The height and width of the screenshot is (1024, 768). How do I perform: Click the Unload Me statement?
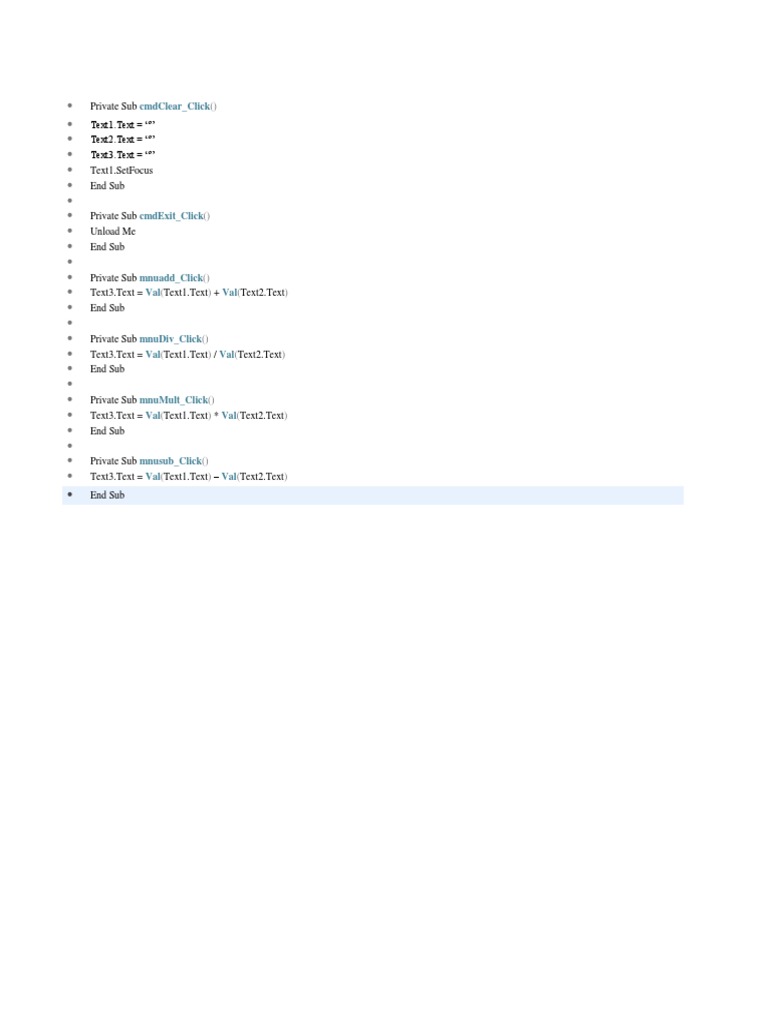pos(113,231)
